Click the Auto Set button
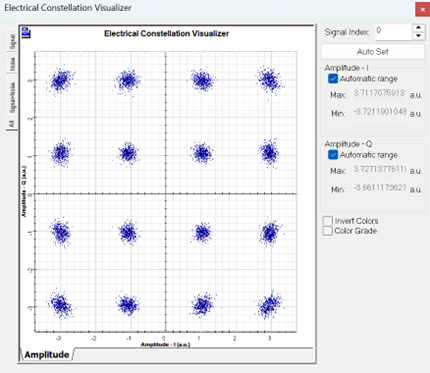Image resolution: width=430 pixels, height=373 pixels. [x=373, y=52]
